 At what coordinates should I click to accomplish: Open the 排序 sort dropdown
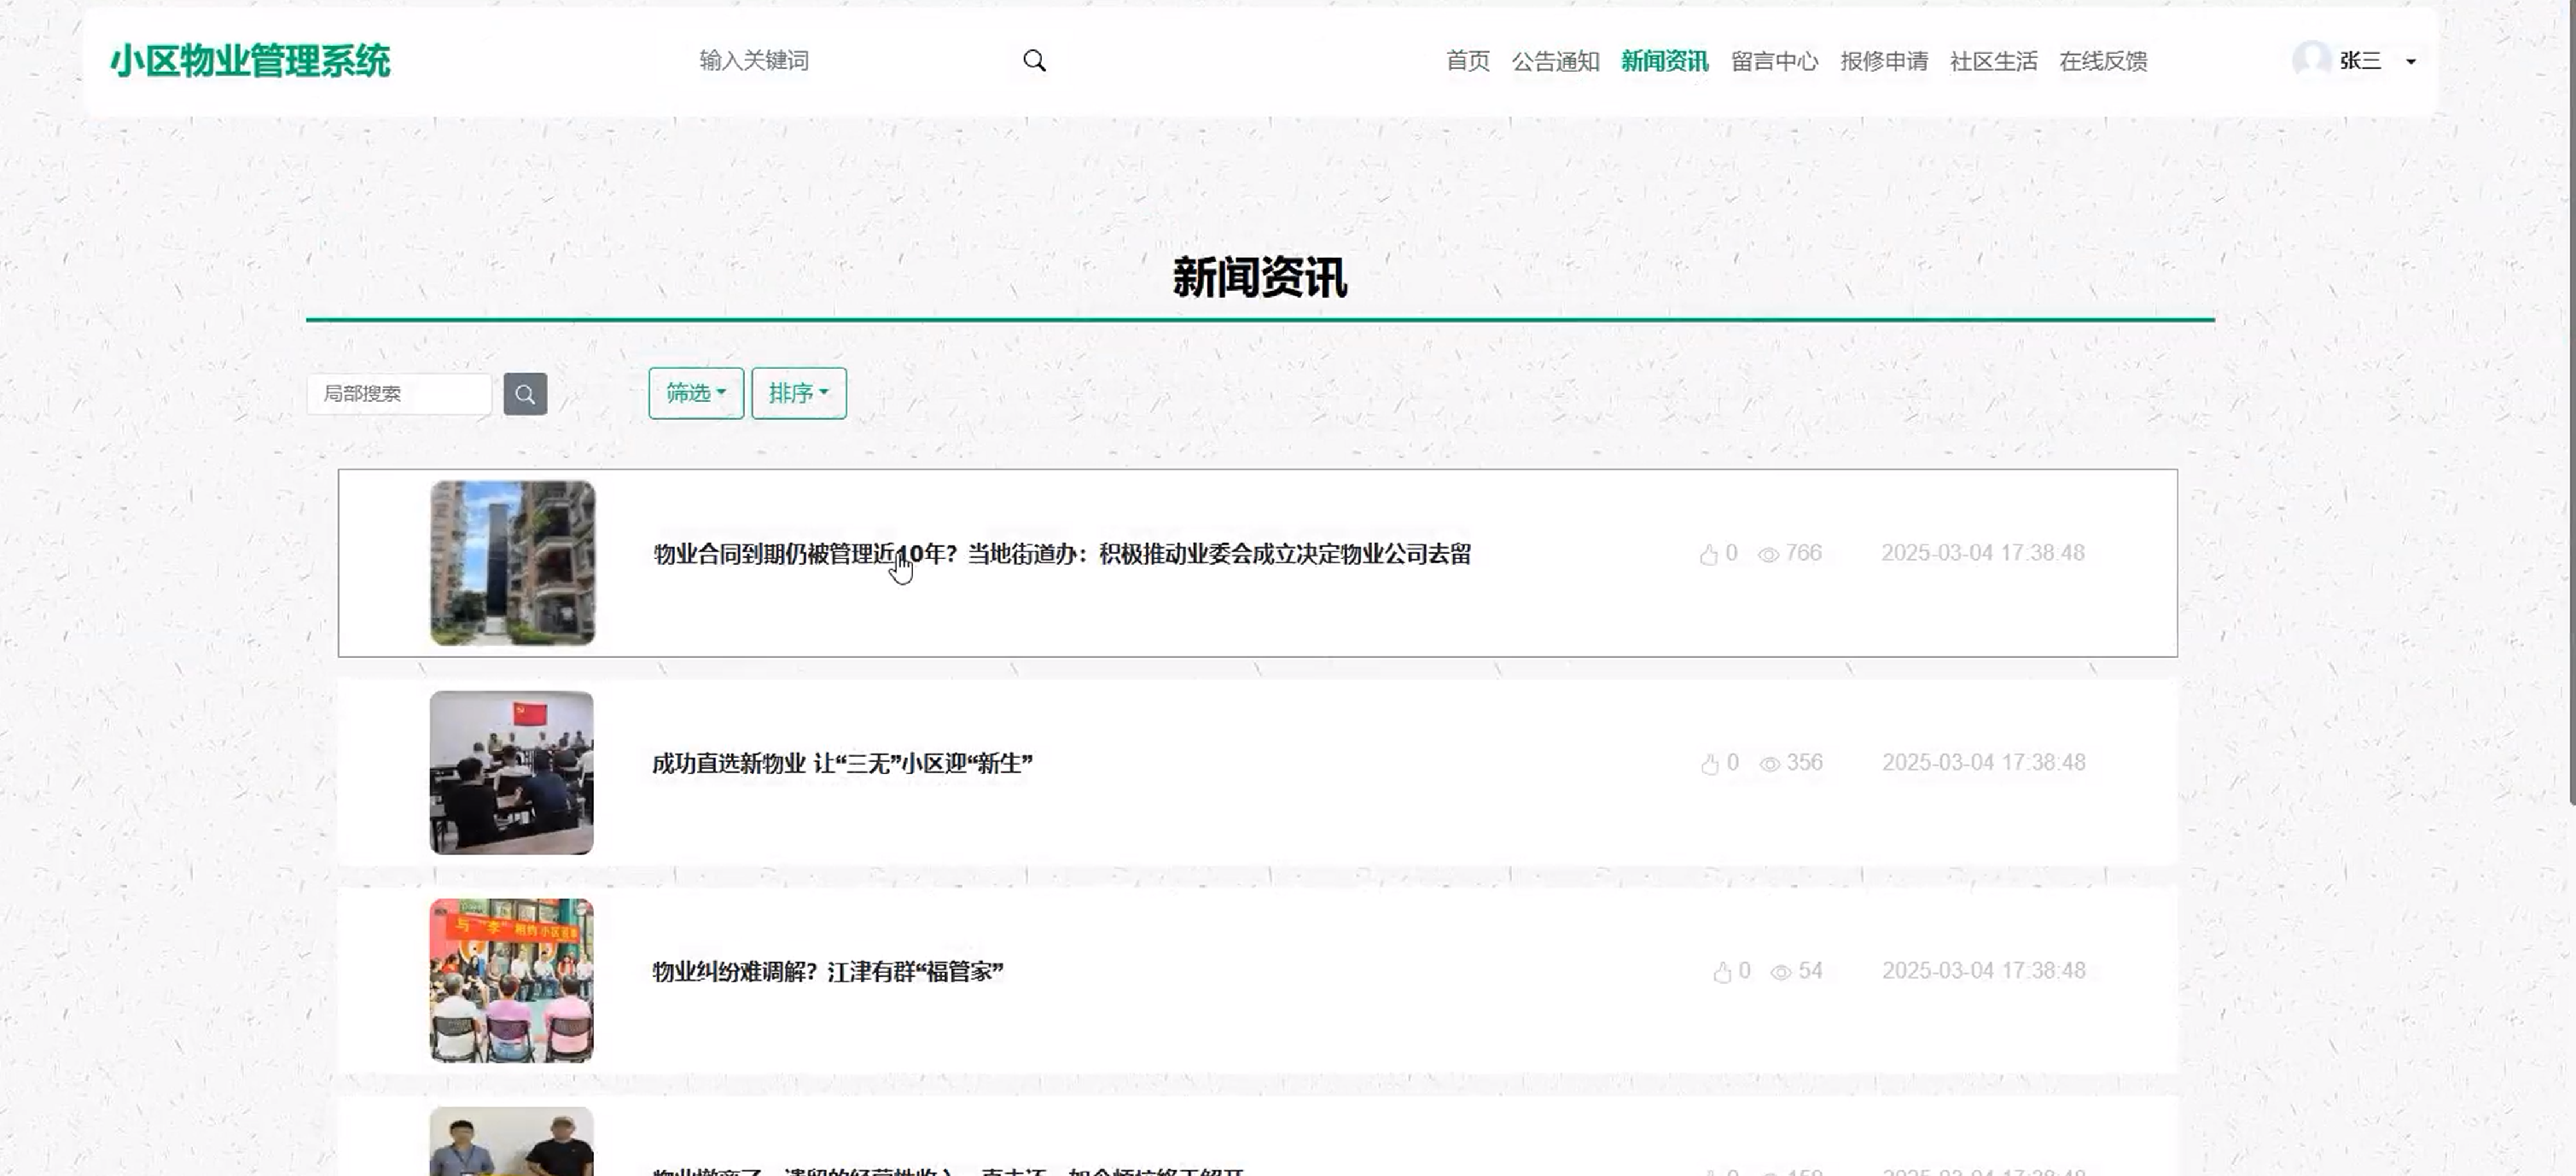(798, 393)
